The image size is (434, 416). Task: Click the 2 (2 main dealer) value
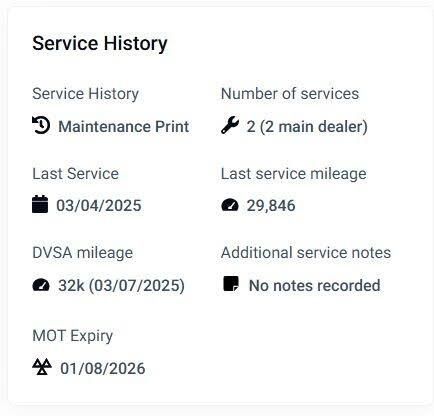307,127
